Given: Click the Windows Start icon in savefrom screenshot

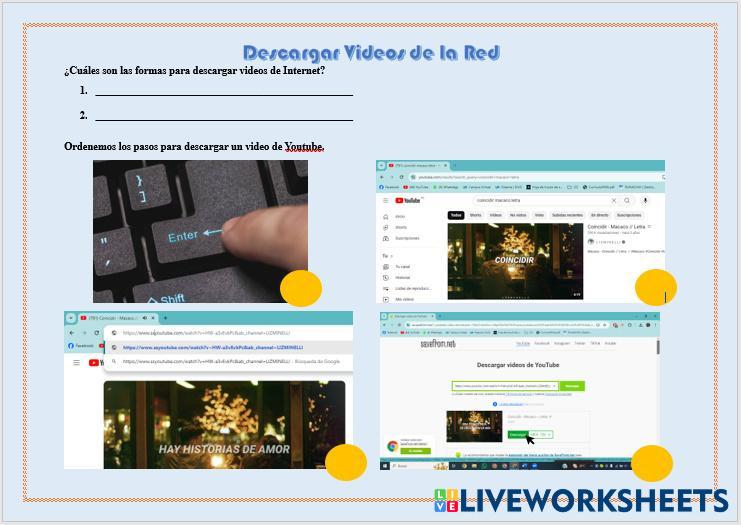Looking at the screenshot, I should pos(387,465).
